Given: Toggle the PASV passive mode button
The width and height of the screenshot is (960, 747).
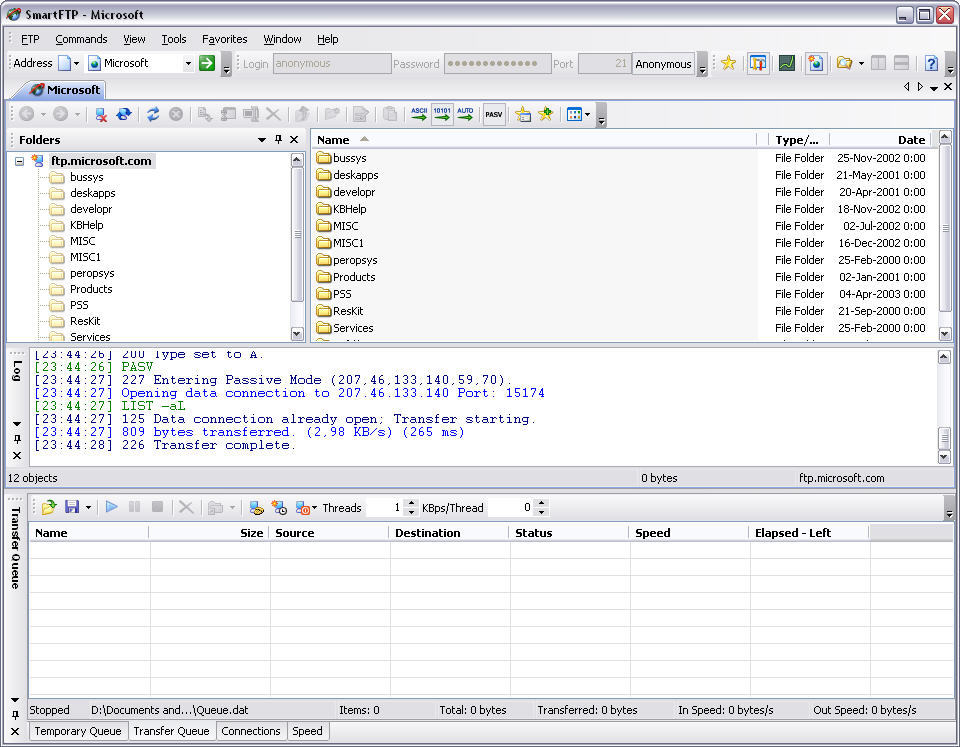Looking at the screenshot, I should [493, 114].
